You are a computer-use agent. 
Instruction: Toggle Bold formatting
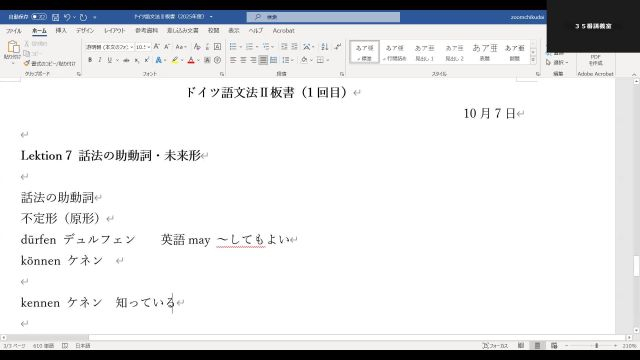coord(90,60)
